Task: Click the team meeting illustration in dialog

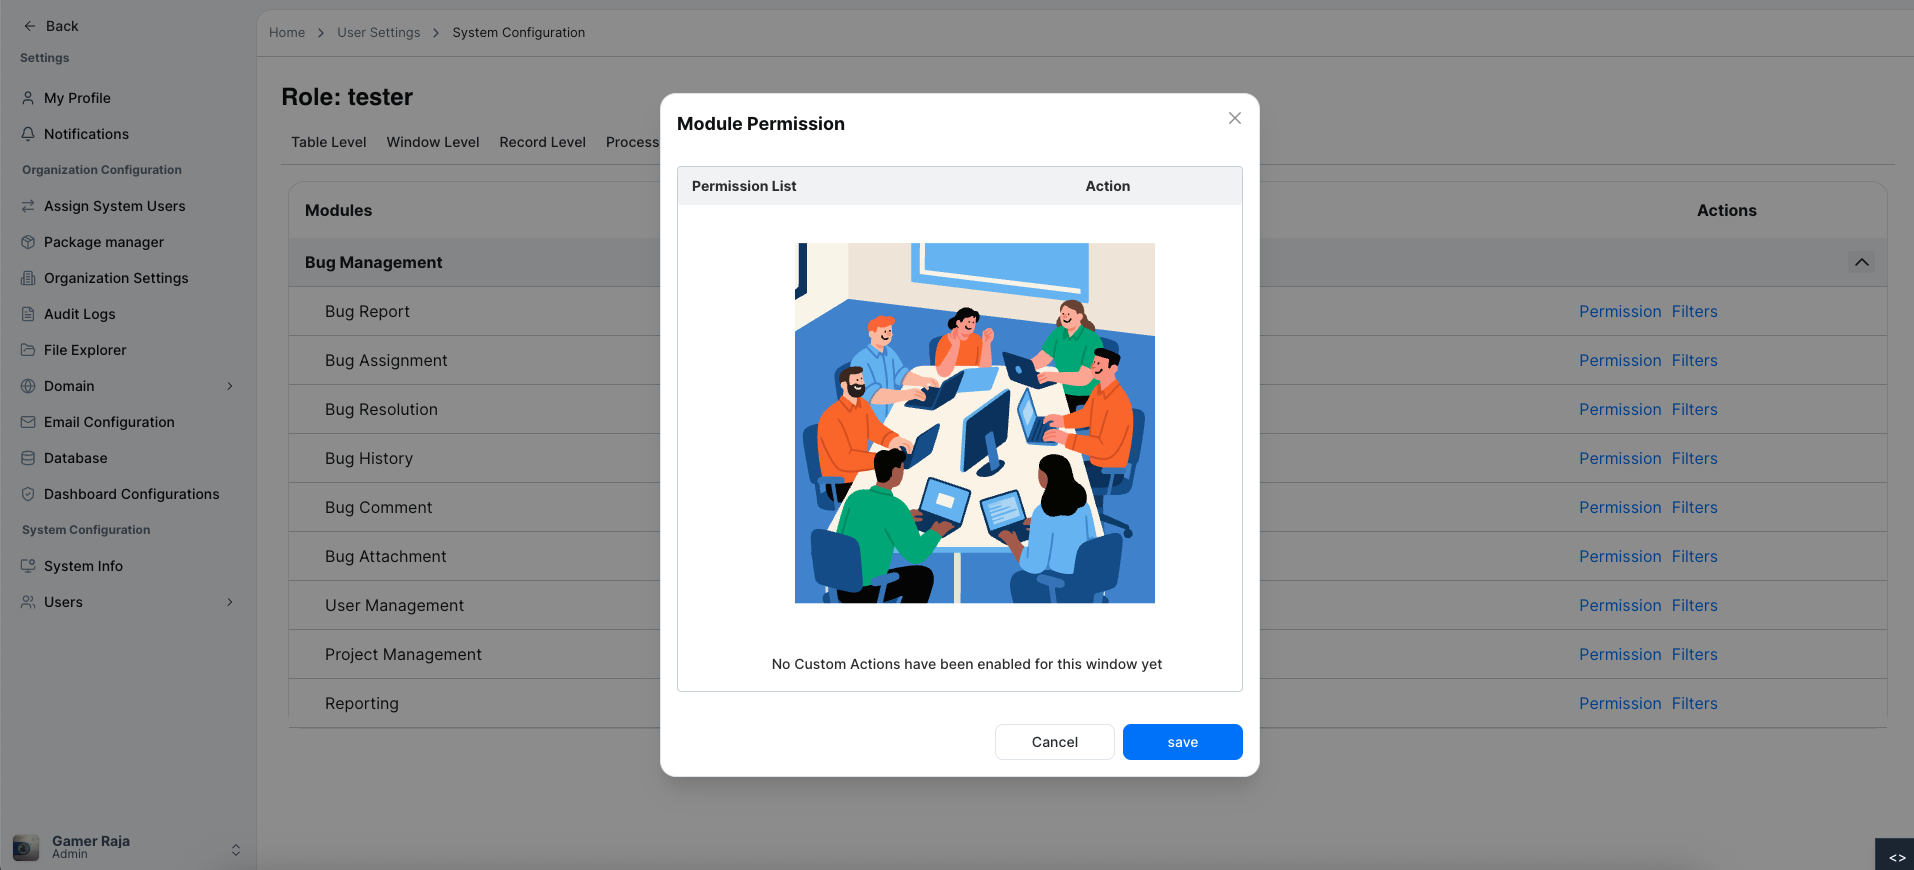Action: 975,423
